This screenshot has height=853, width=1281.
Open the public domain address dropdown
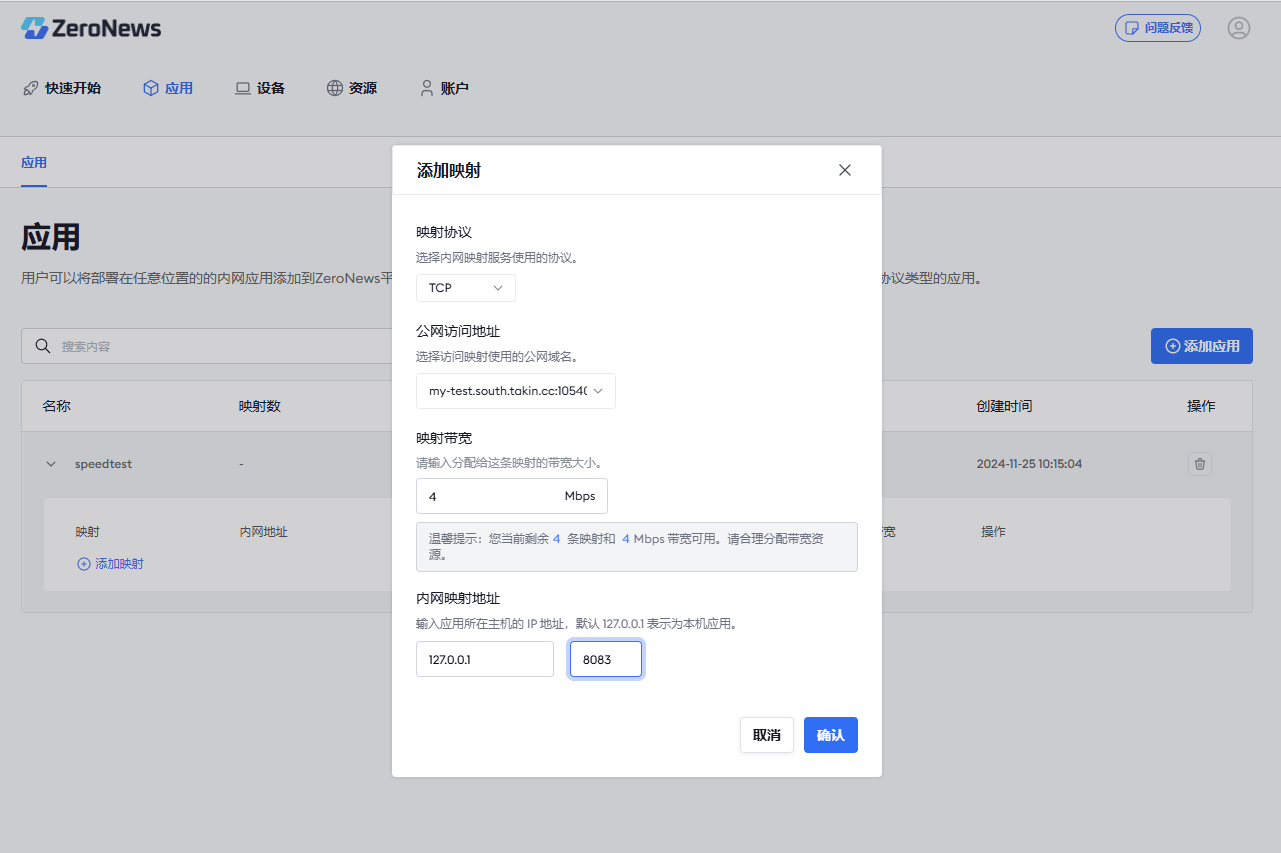[515, 391]
